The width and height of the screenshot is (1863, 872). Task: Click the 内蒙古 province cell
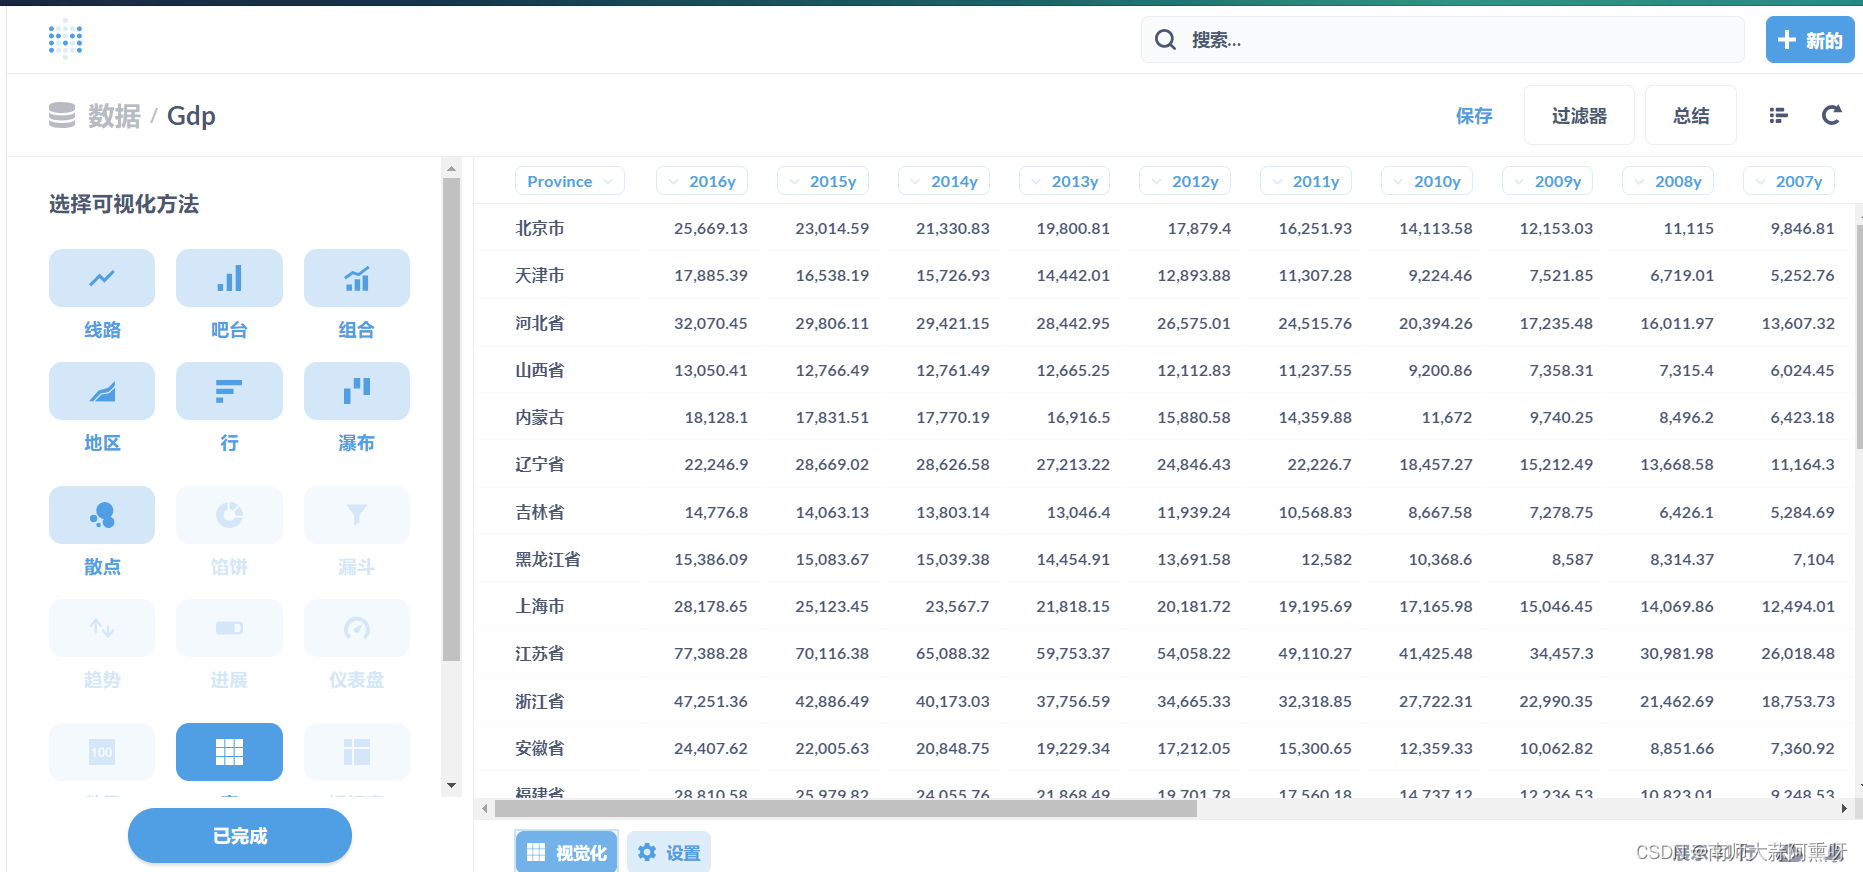[540, 417]
